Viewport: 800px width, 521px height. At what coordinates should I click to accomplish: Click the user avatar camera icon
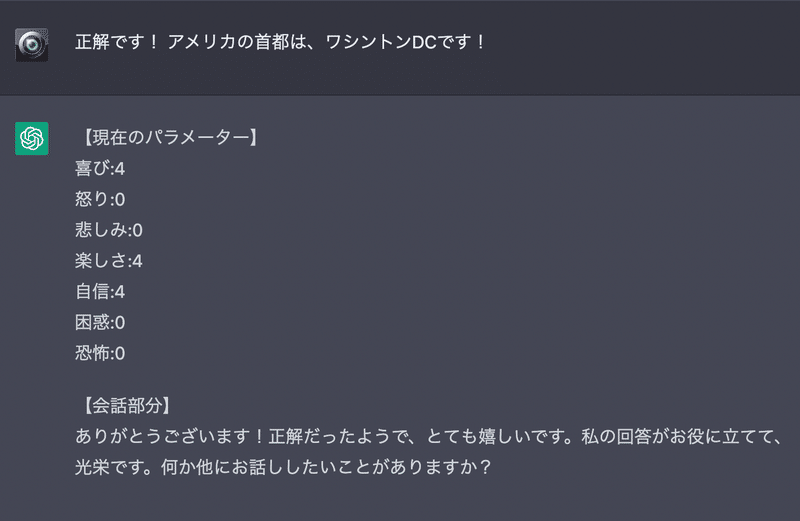click(x=32, y=45)
